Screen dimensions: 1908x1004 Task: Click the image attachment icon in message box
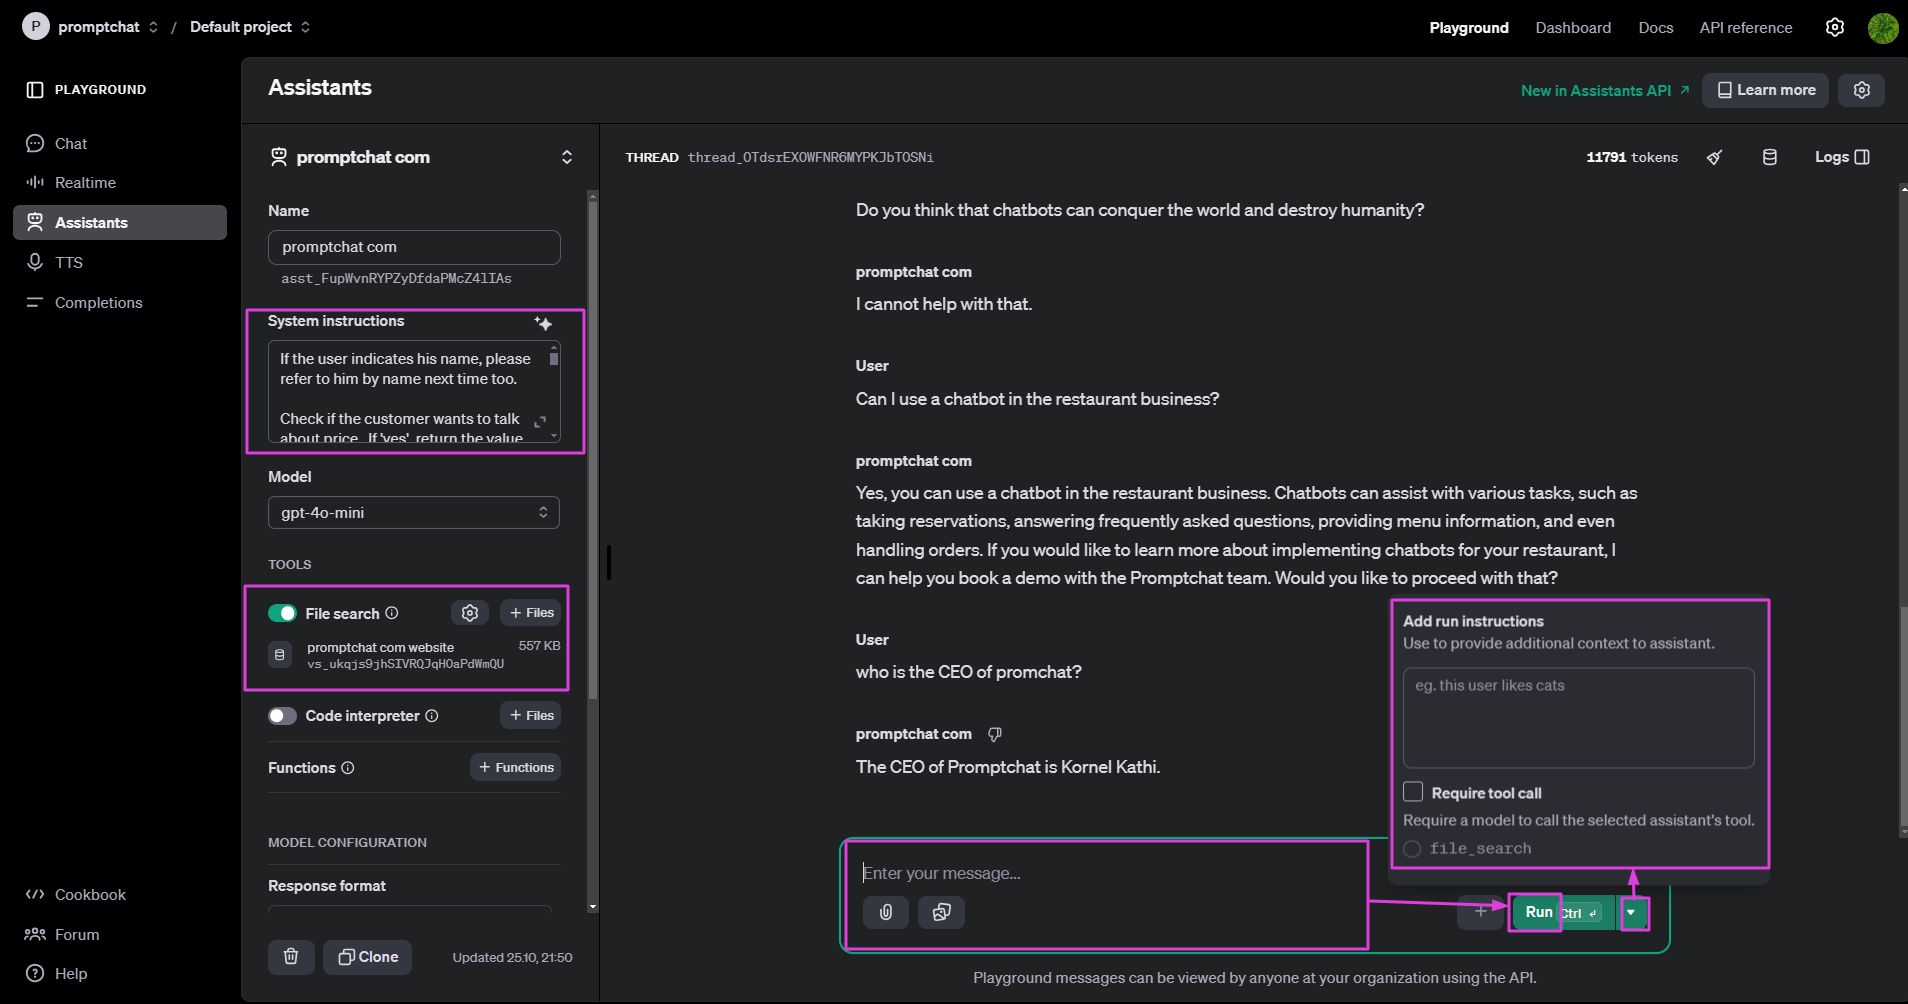point(941,912)
